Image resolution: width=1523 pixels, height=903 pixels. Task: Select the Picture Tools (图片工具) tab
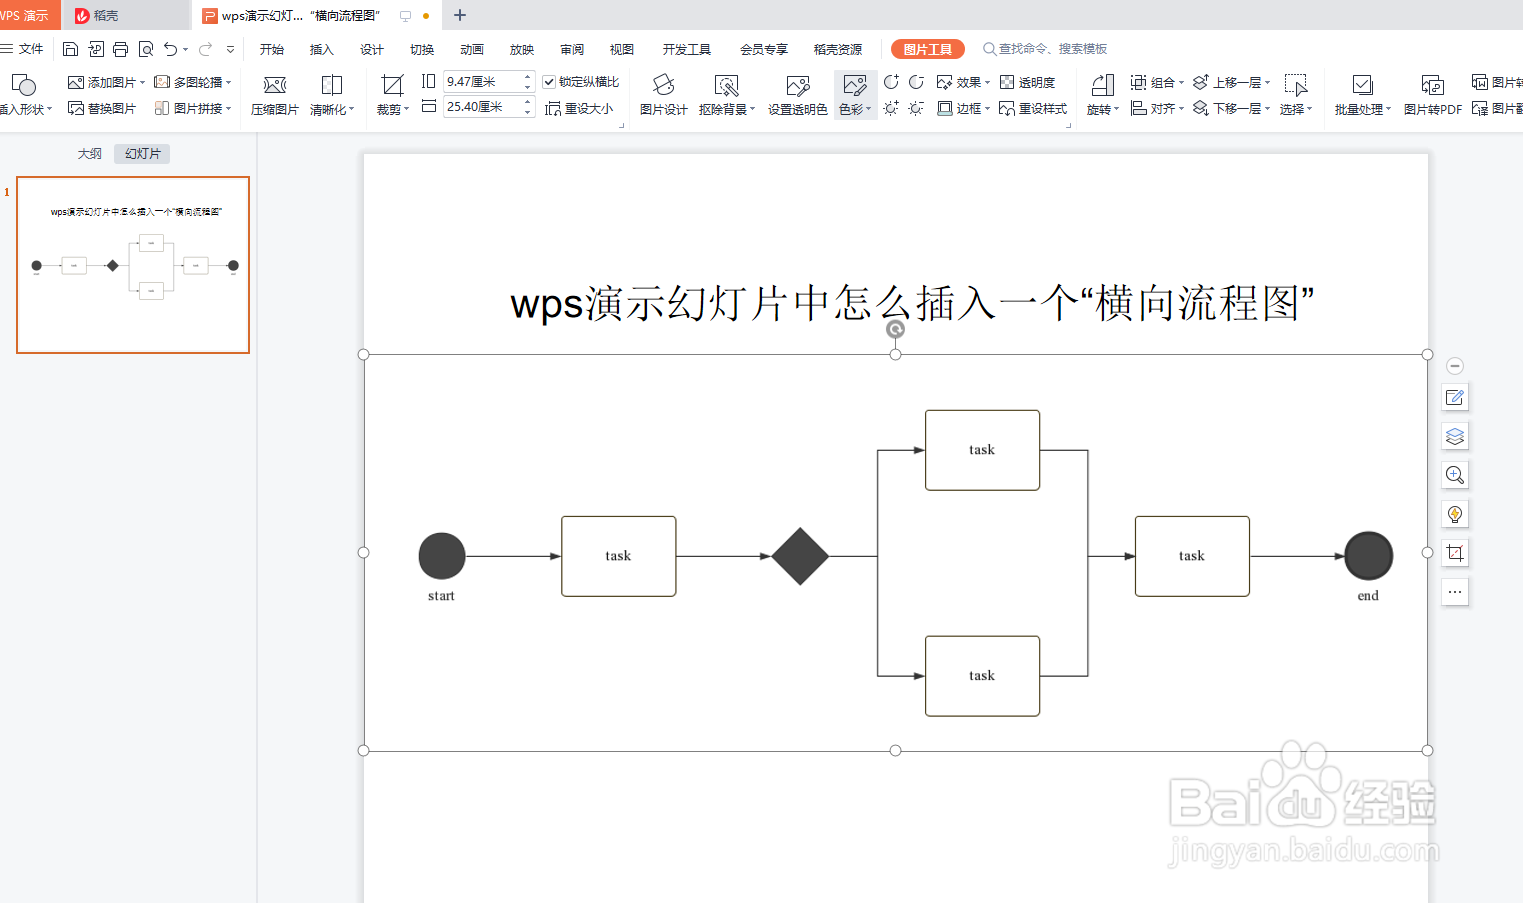coord(928,49)
